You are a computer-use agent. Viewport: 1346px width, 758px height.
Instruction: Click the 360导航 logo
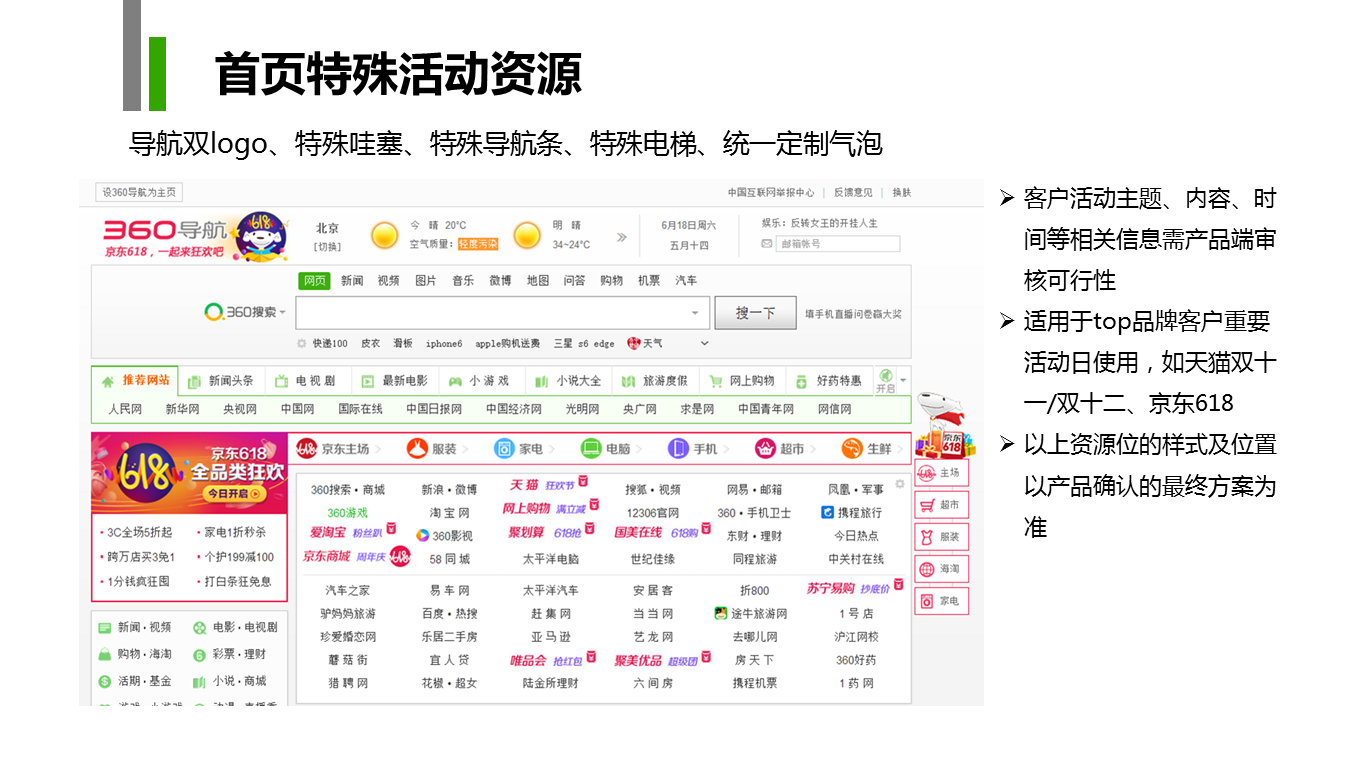166,229
